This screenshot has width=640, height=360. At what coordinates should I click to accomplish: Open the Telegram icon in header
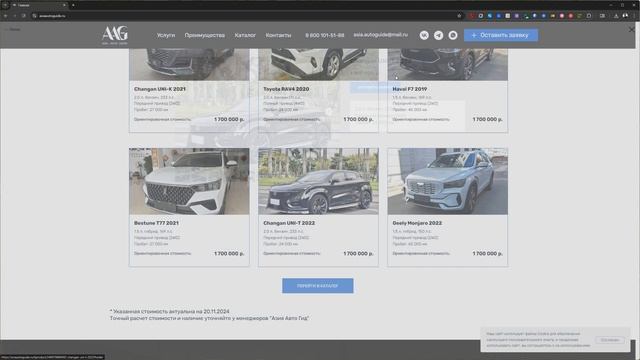coord(438,35)
